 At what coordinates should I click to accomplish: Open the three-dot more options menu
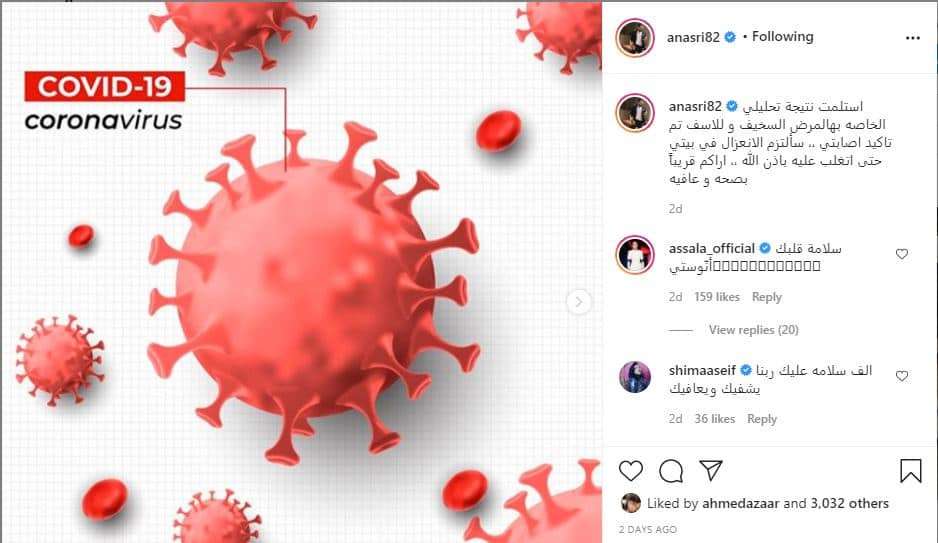coord(912,38)
